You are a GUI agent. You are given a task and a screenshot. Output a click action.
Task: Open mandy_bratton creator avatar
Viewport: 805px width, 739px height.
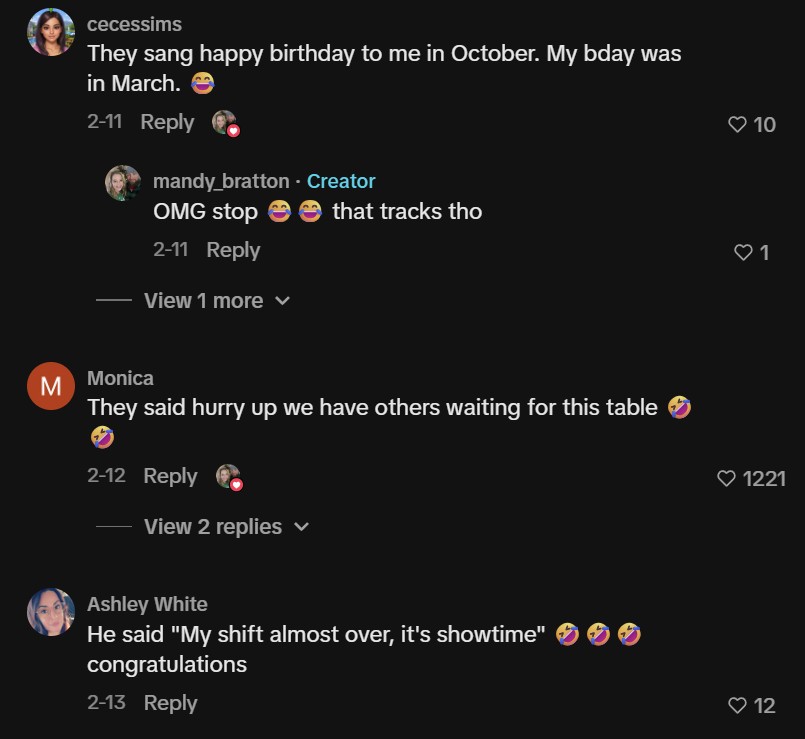[123, 183]
